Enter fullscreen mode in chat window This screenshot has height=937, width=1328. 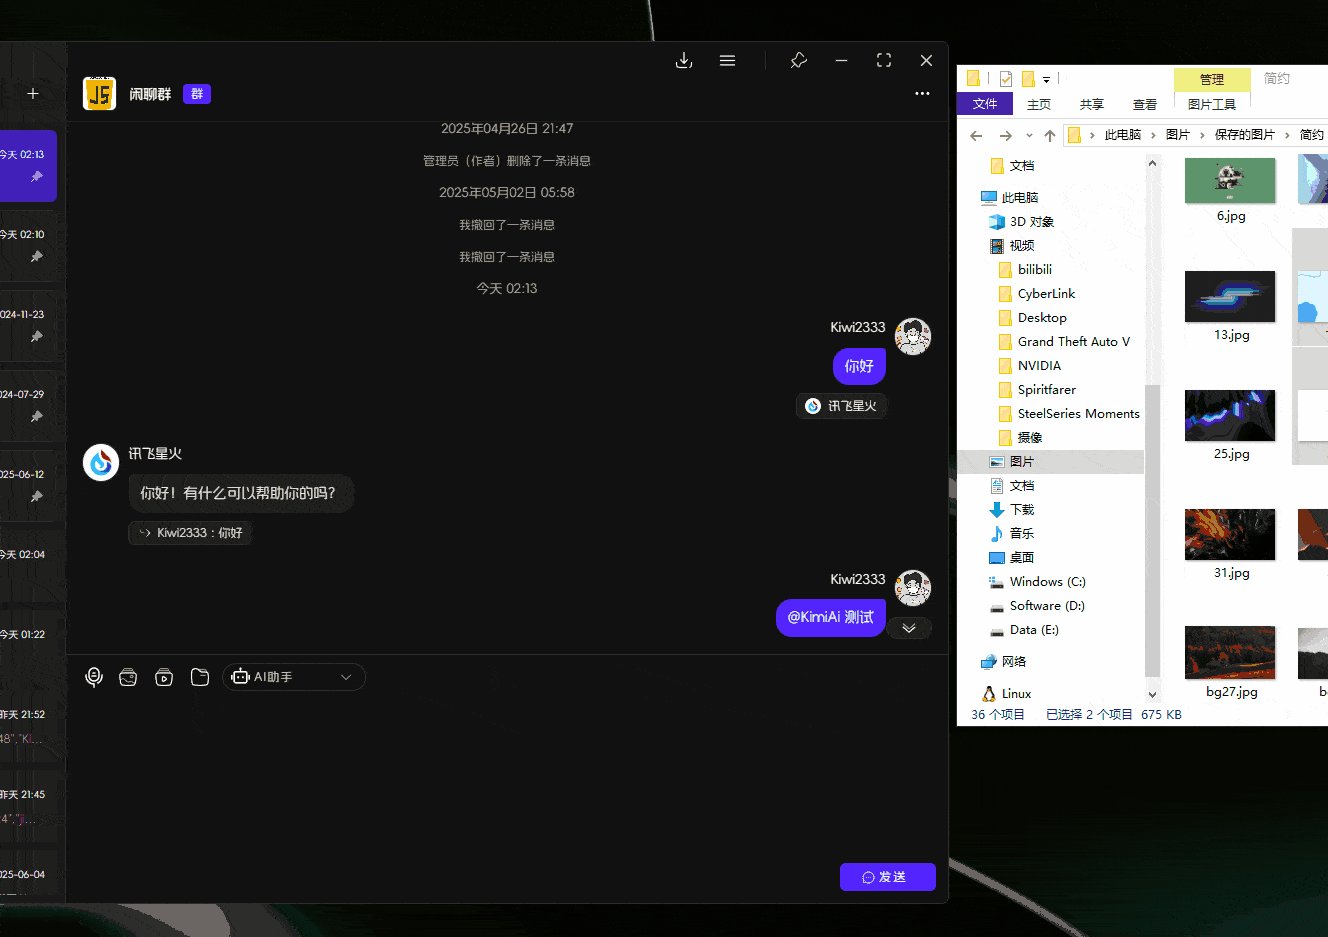pos(884,61)
